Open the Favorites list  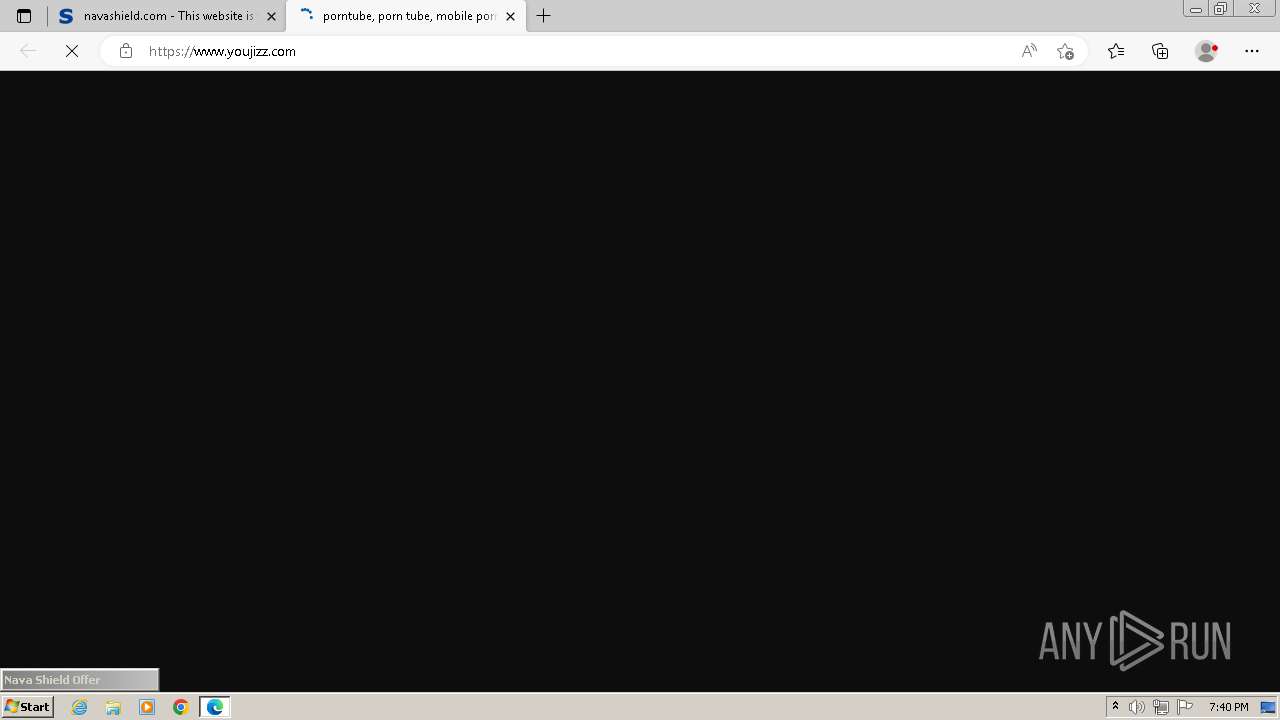1116,51
